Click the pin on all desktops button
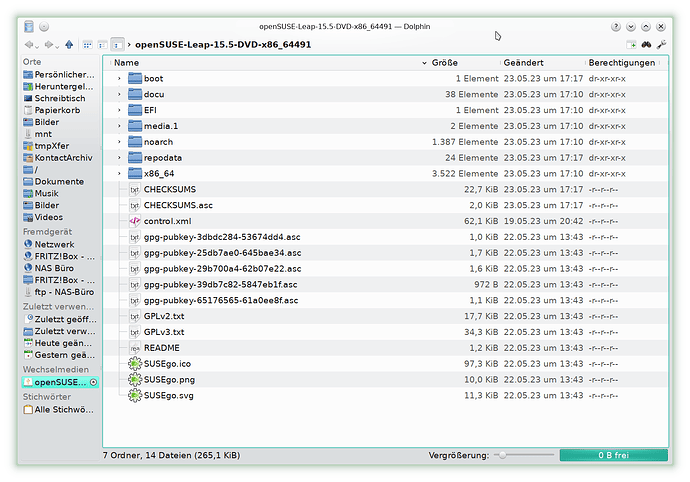 coord(44,26)
